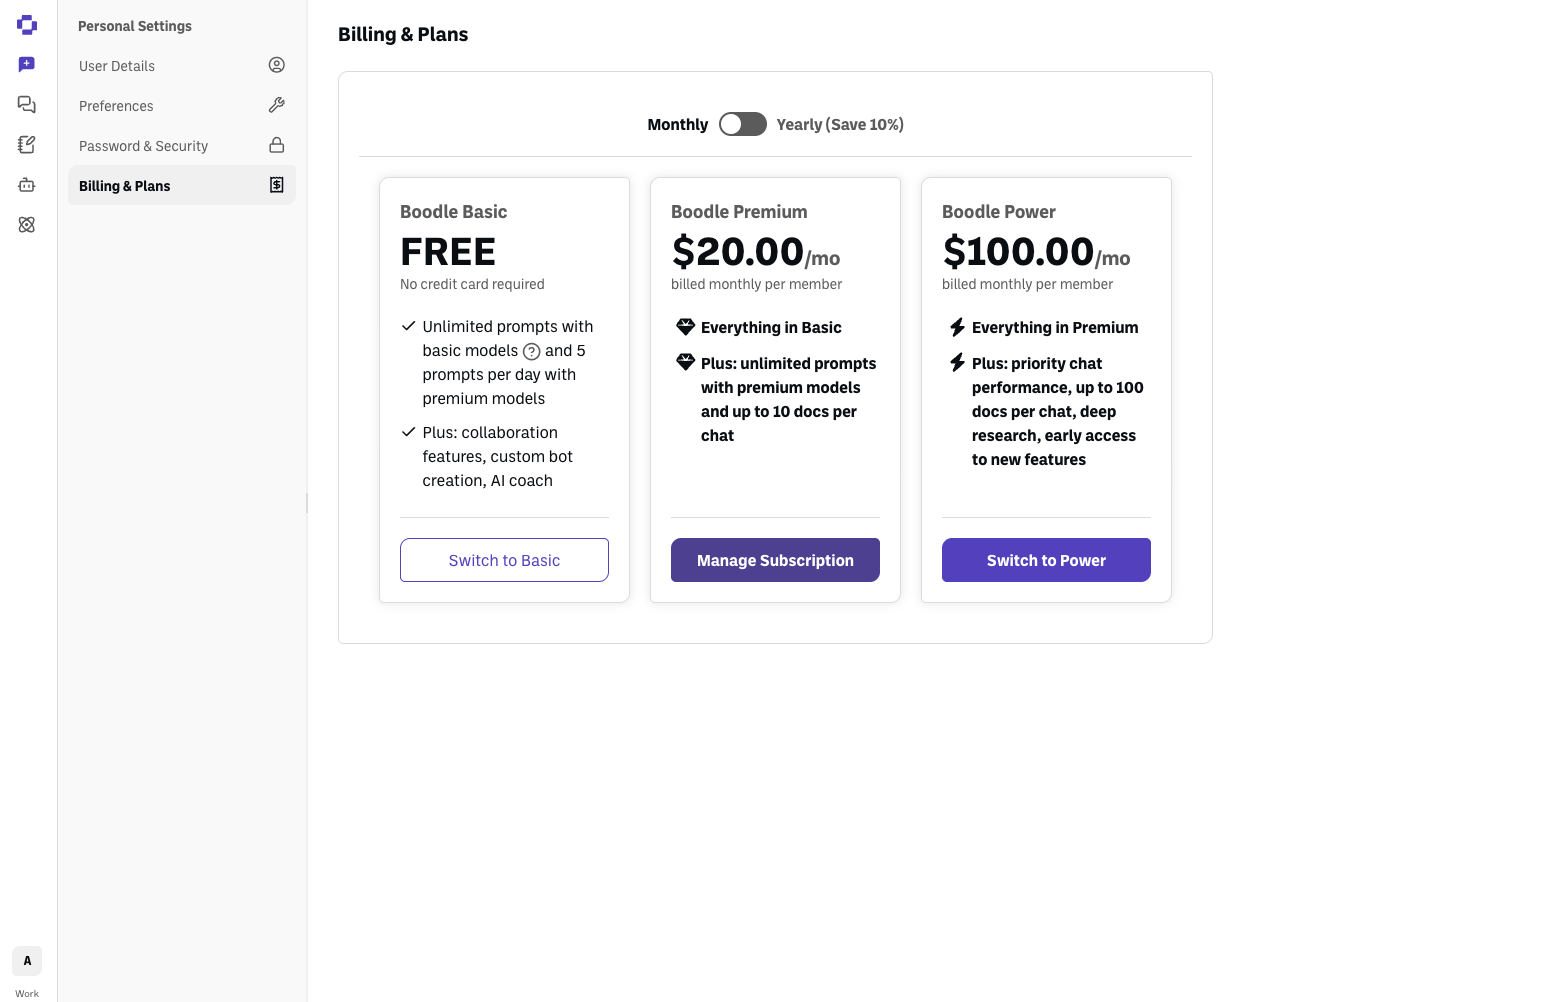Image resolution: width=1545 pixels, height=1002 pixels.
Task: Open the bots robot icon
Action: (27, 185)
